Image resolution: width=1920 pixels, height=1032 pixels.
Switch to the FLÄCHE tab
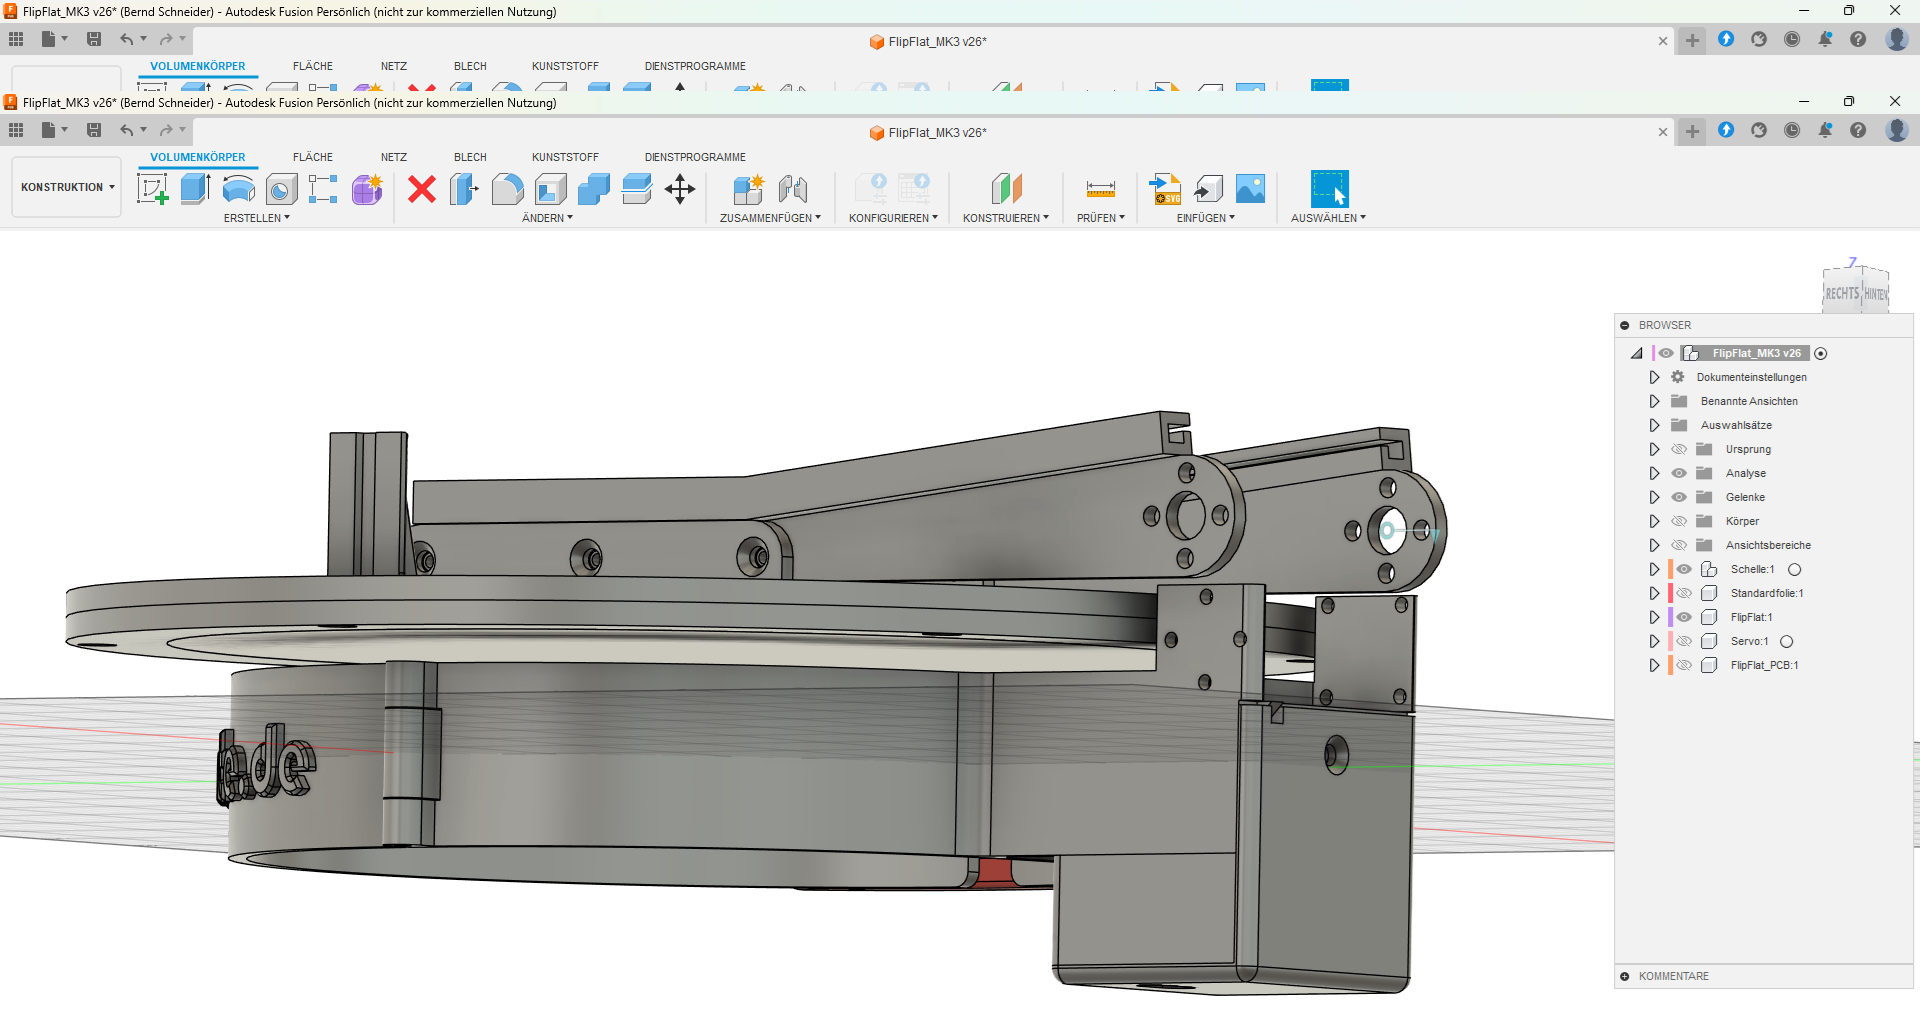(312, 157)
